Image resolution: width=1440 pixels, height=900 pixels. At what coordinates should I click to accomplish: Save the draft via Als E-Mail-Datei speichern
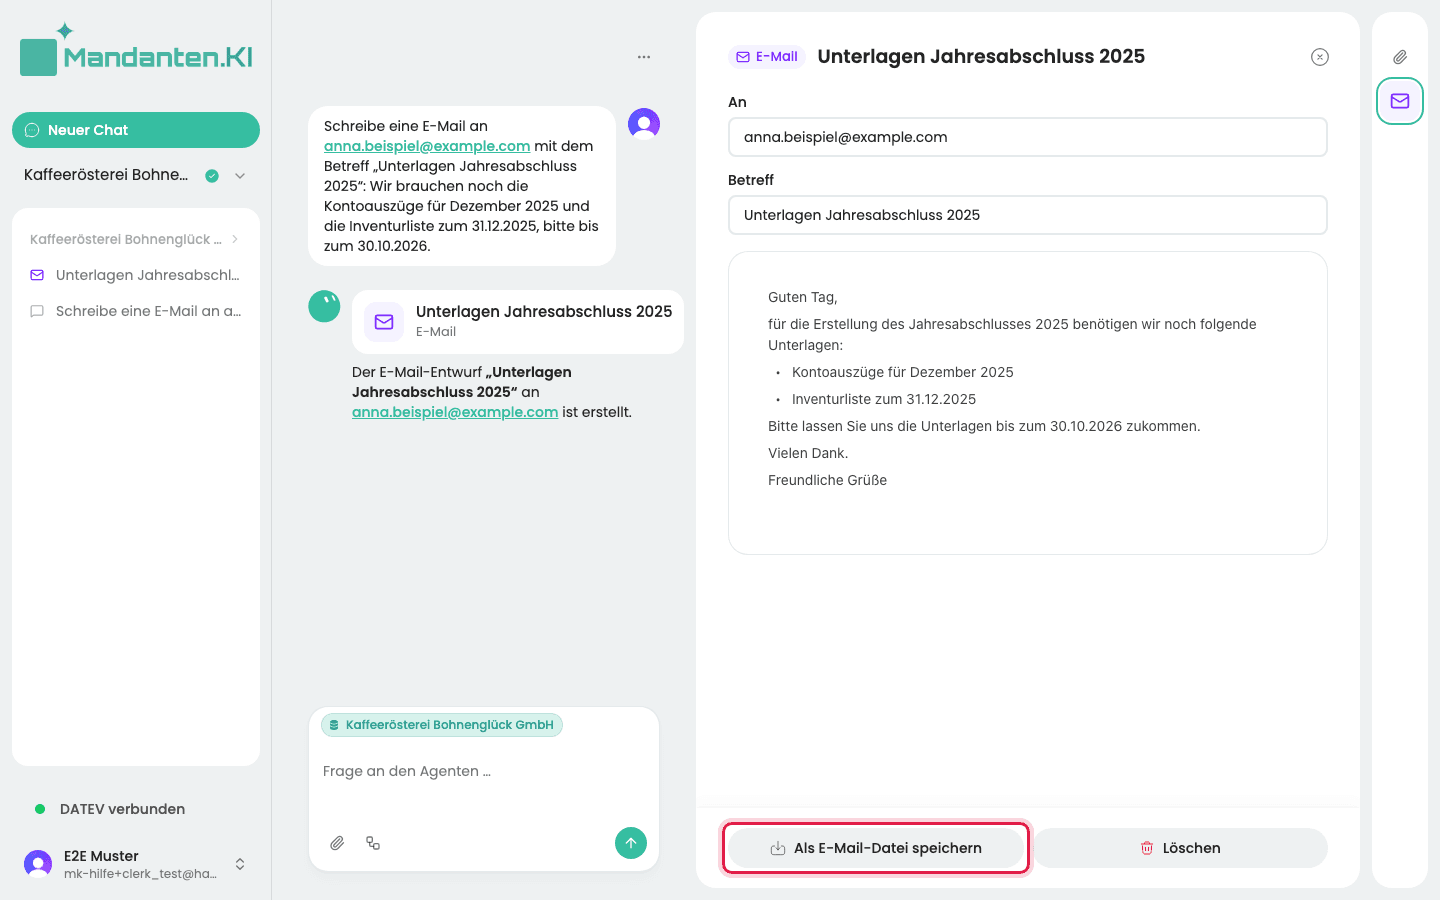[x=876, y=848]
